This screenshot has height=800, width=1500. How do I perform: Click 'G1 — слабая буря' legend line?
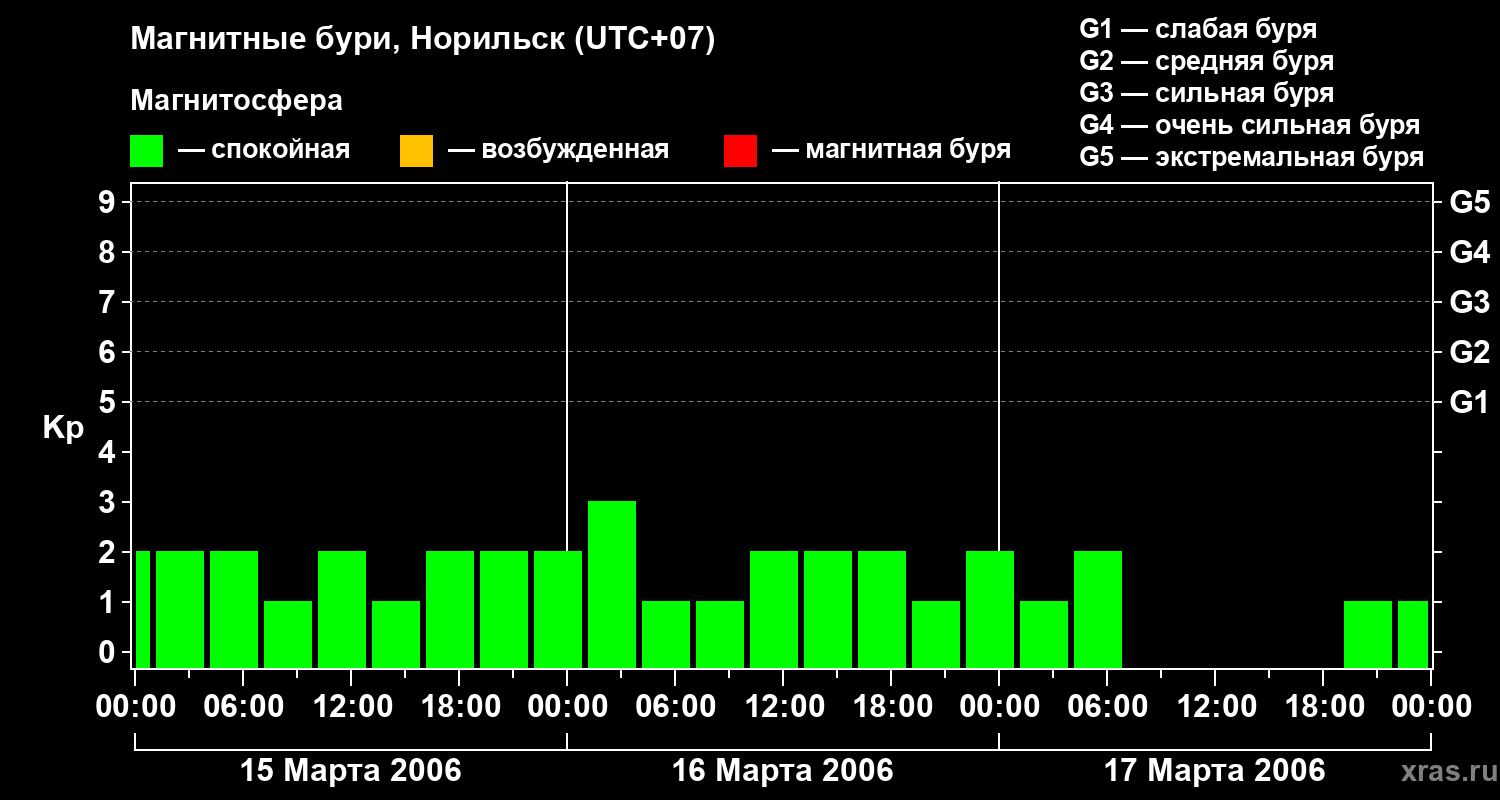(x=1198, y=29)
